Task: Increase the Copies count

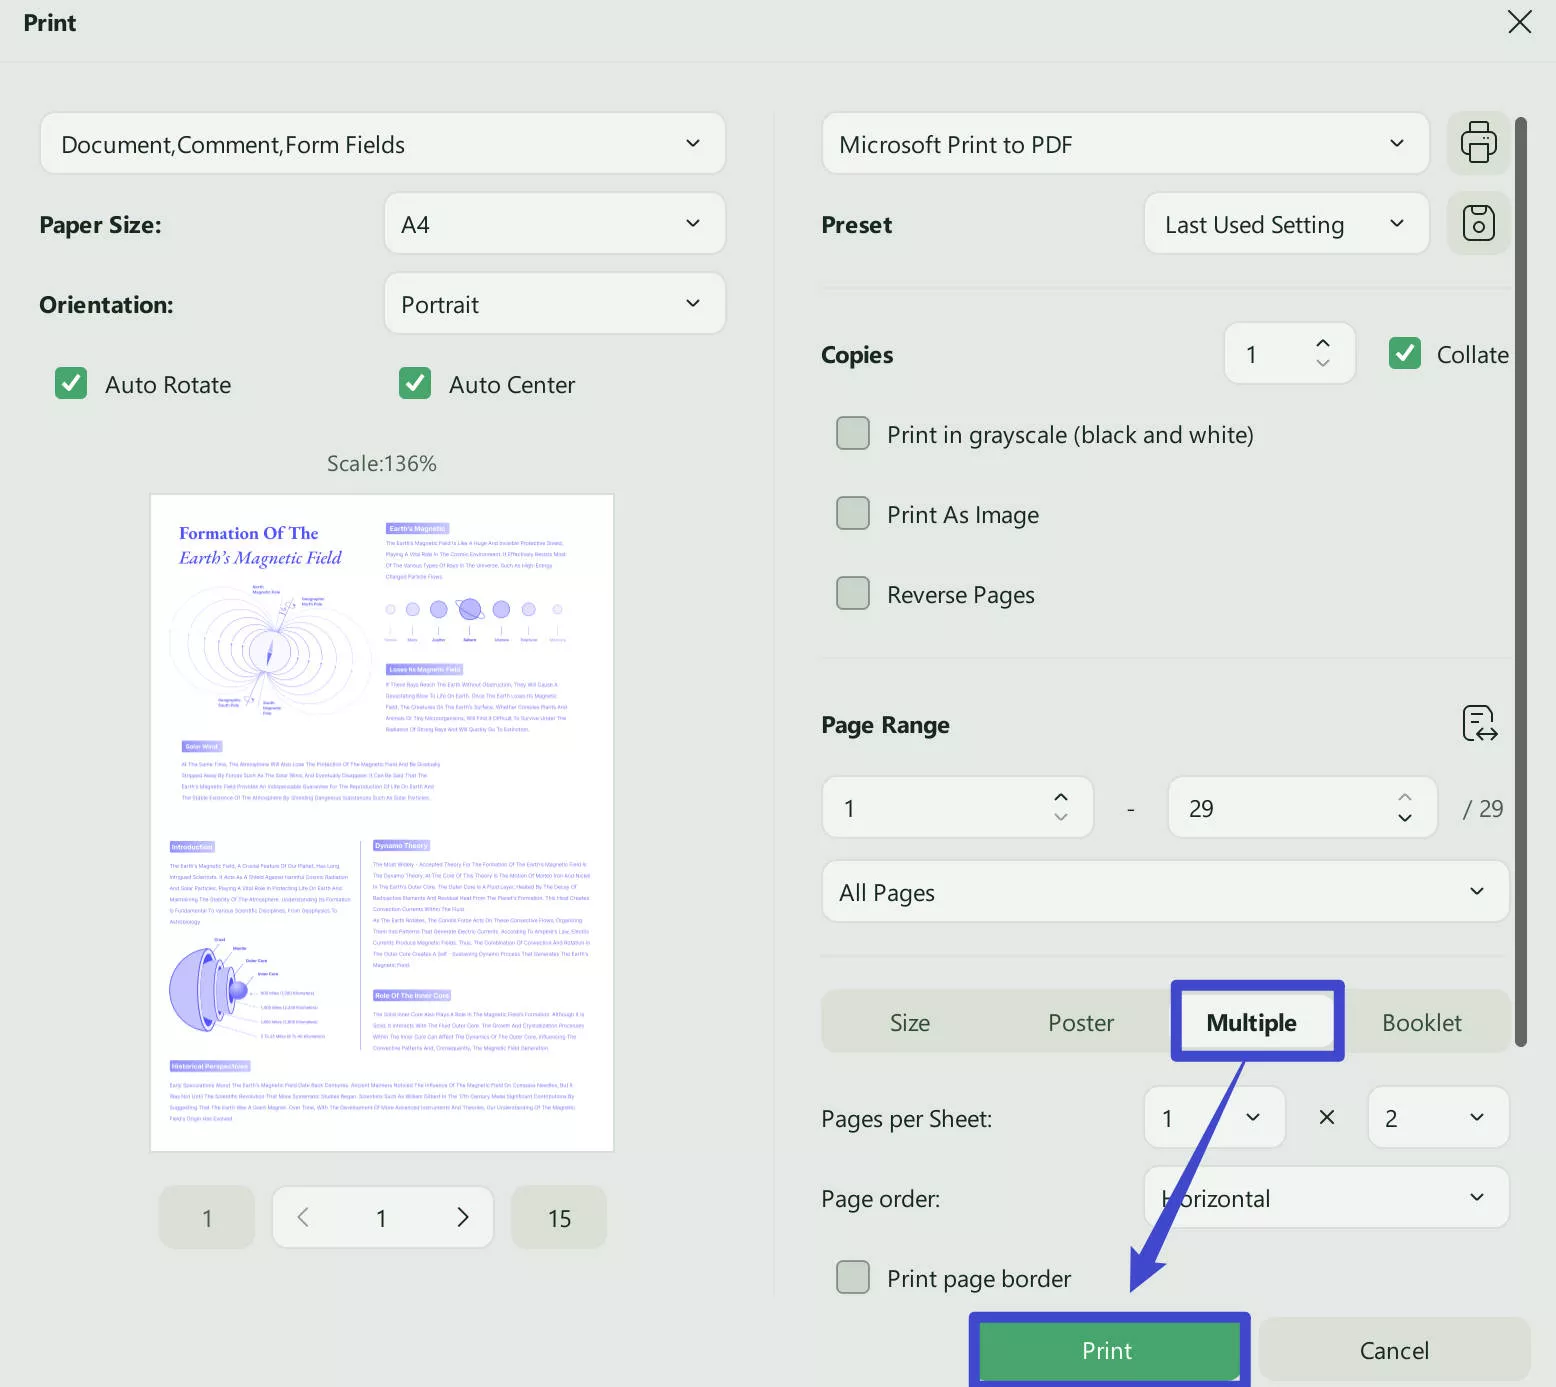Action: [1322, 343]
